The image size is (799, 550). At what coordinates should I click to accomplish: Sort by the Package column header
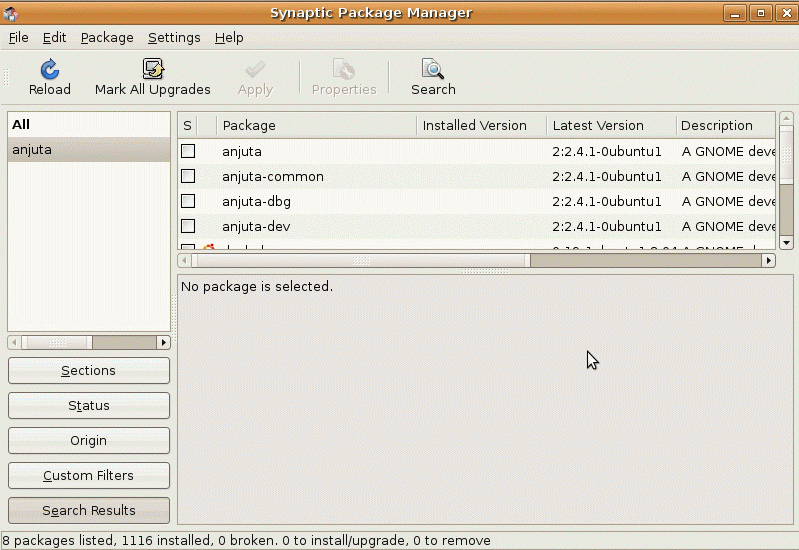tap(317, 125)
